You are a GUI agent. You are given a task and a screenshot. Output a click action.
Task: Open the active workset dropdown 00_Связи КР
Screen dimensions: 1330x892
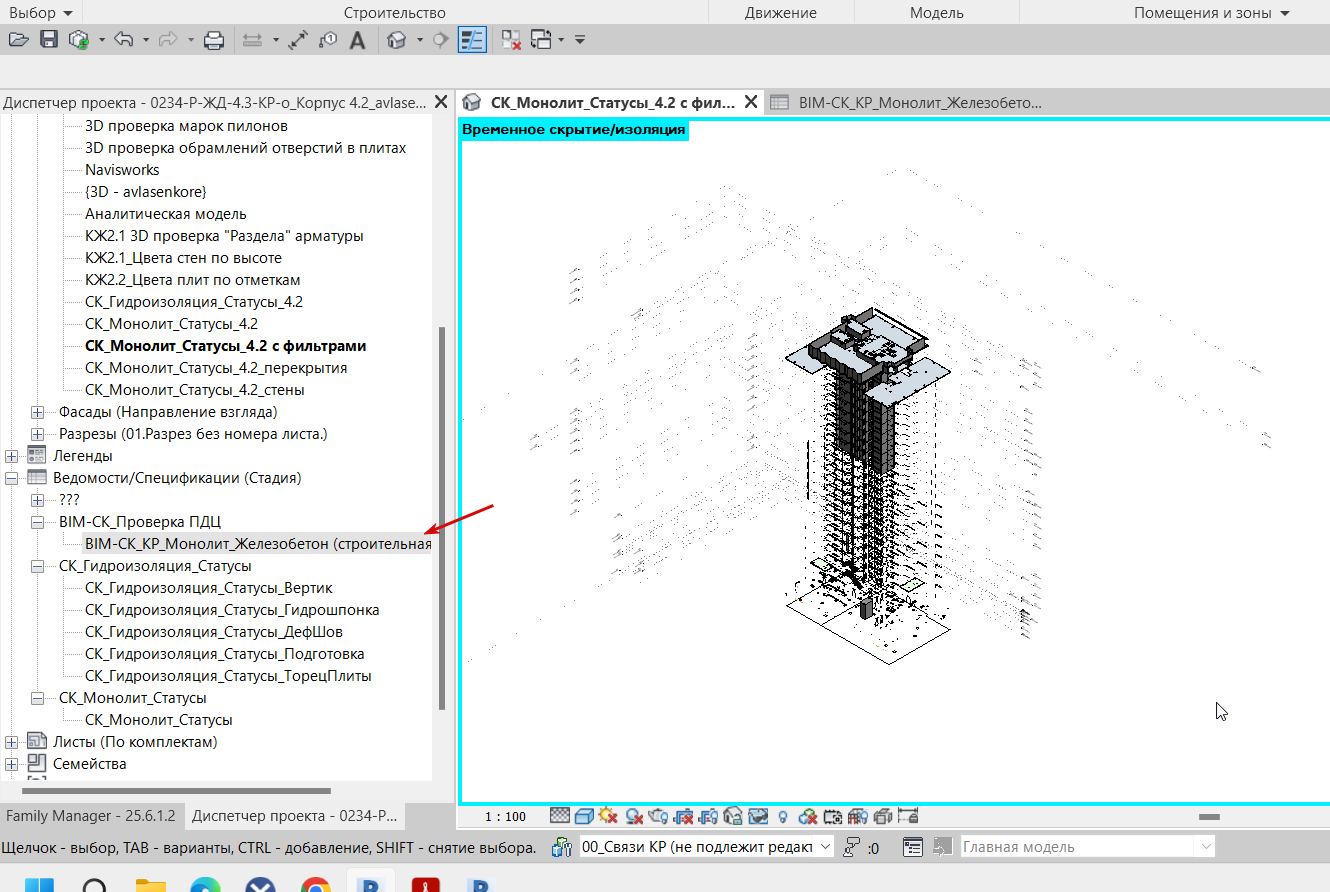(706, 847)
